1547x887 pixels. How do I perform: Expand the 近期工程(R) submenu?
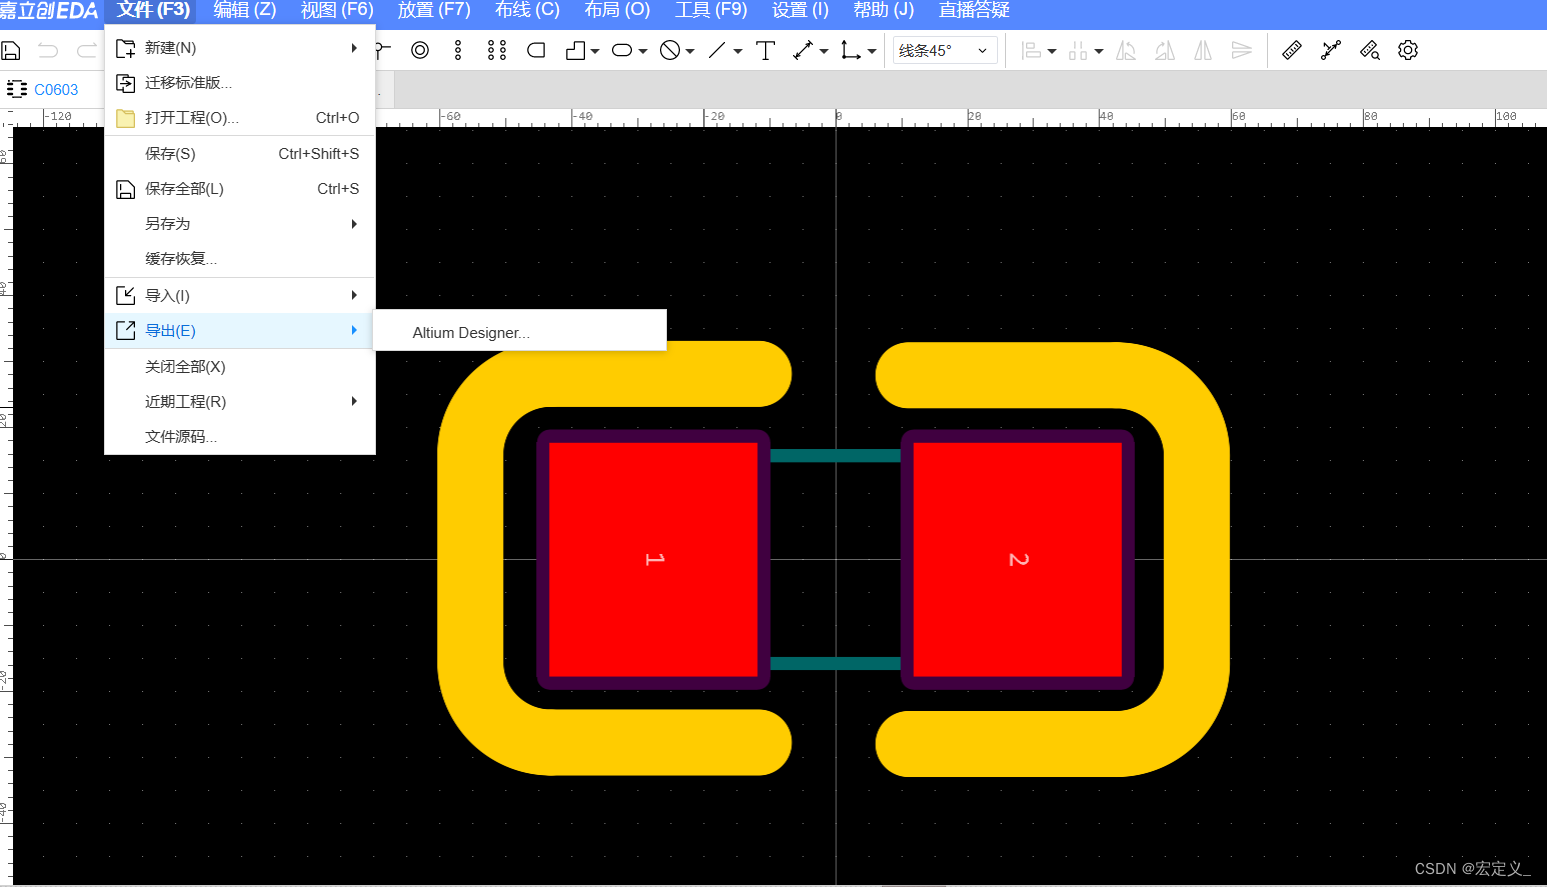[x=240, y=402]
